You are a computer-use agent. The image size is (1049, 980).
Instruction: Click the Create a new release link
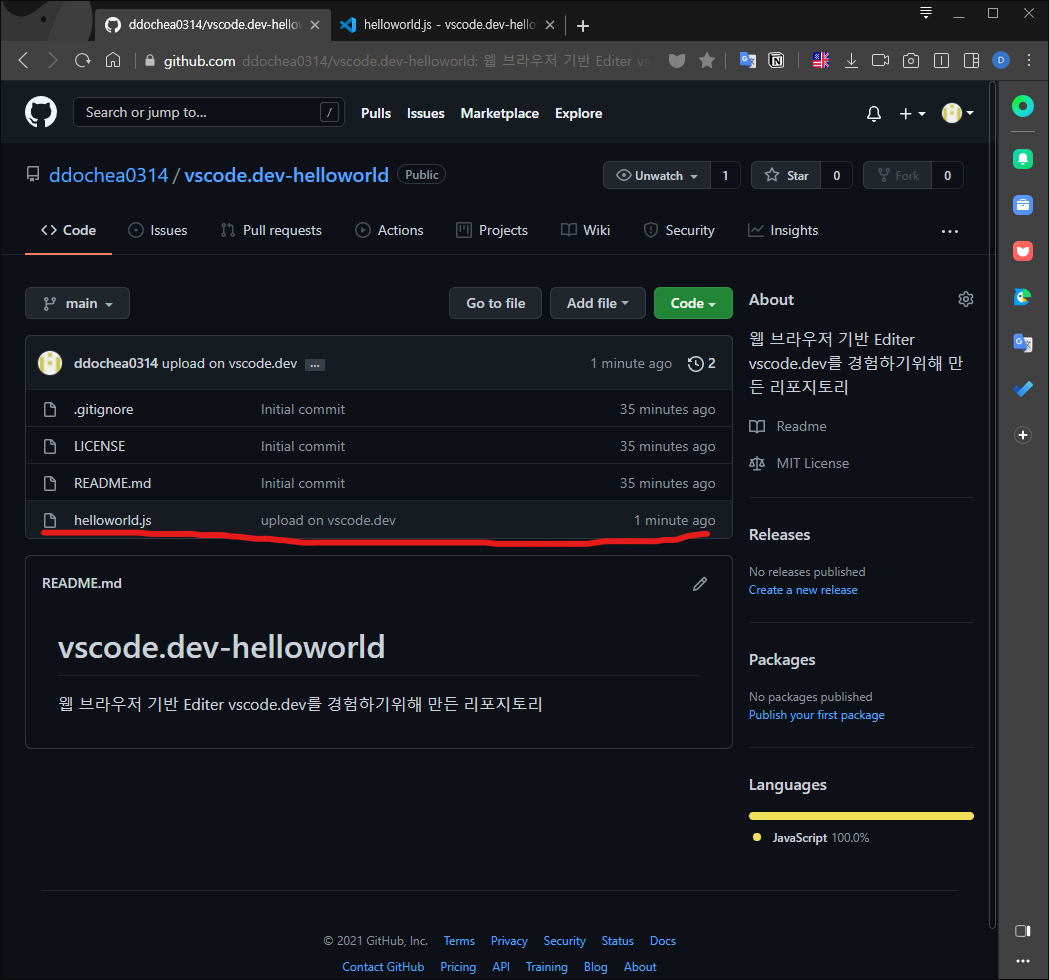(803, 590)
